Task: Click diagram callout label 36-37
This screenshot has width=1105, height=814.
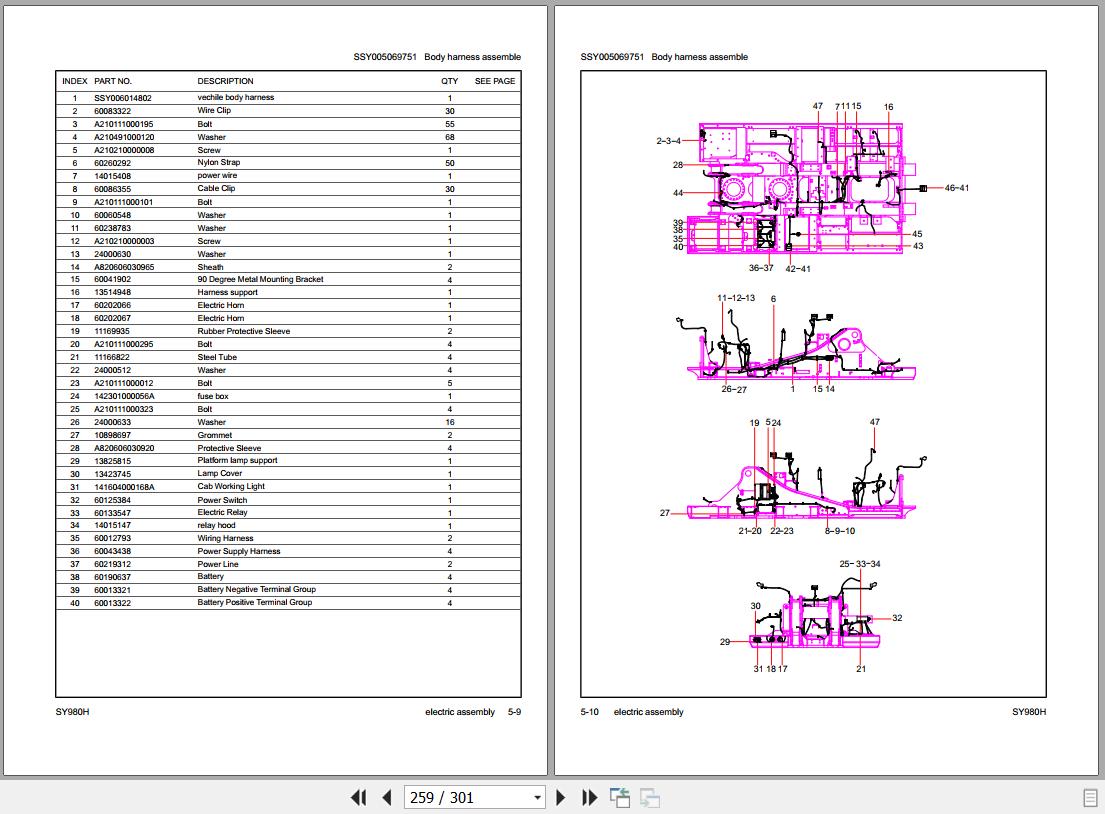Action: [x=761, y=268]
